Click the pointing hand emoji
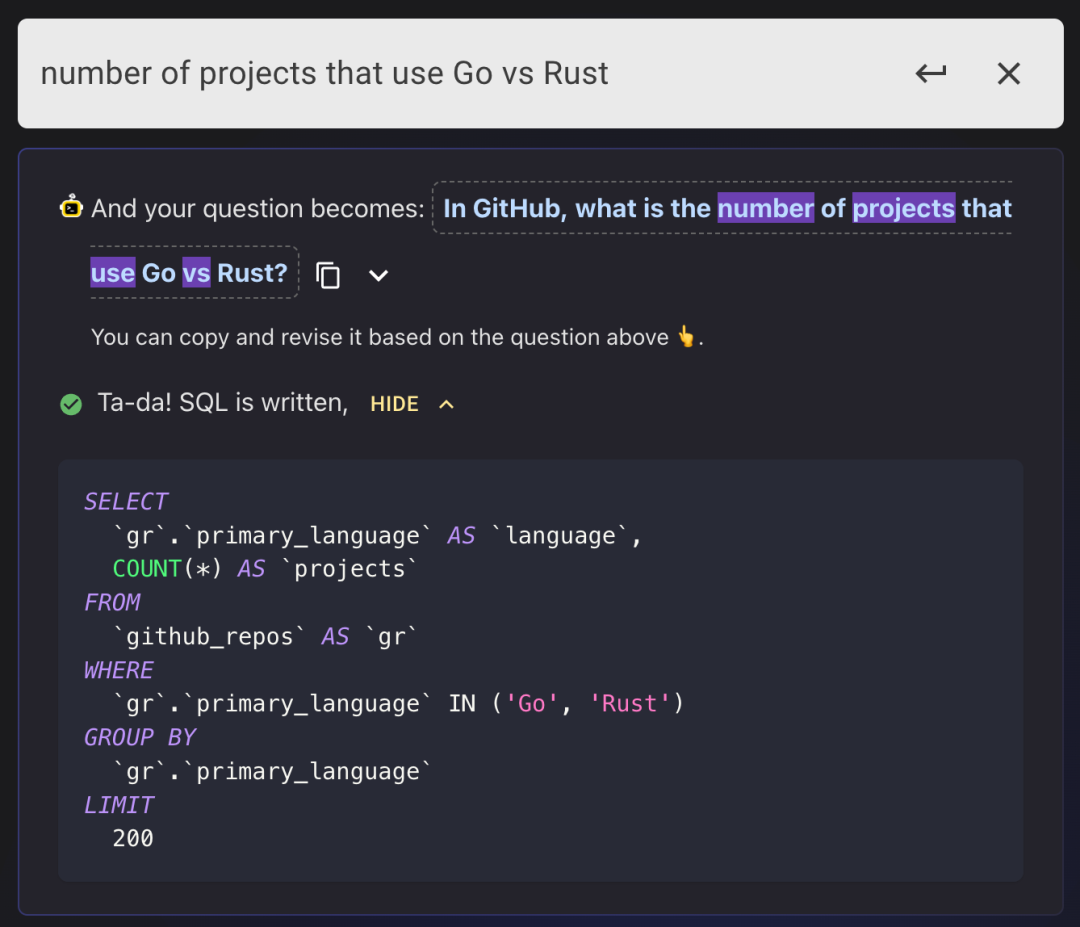The image size is (1080, 927). coord(686,337)
